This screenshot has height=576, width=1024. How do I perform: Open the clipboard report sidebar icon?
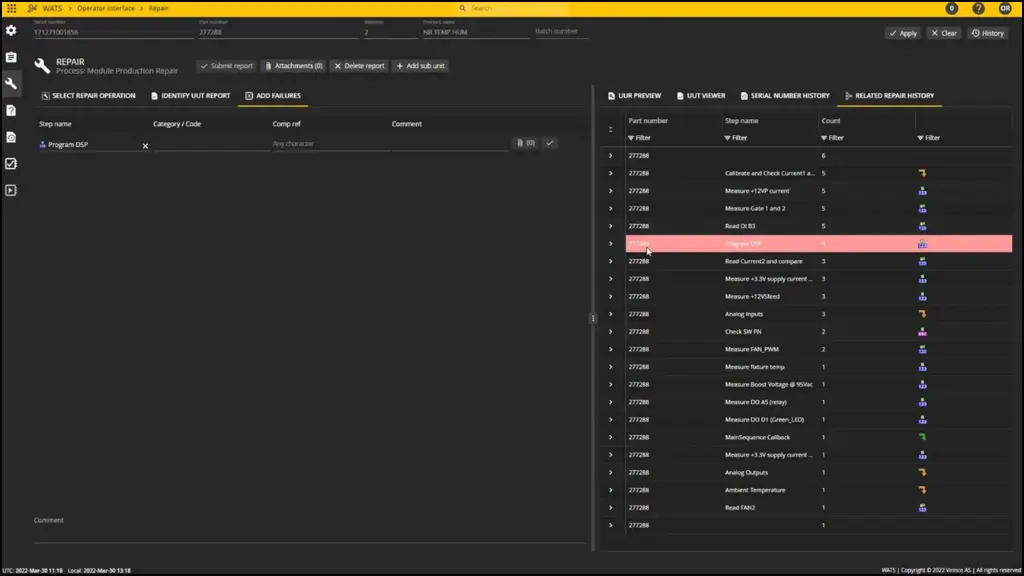point(11,57)
